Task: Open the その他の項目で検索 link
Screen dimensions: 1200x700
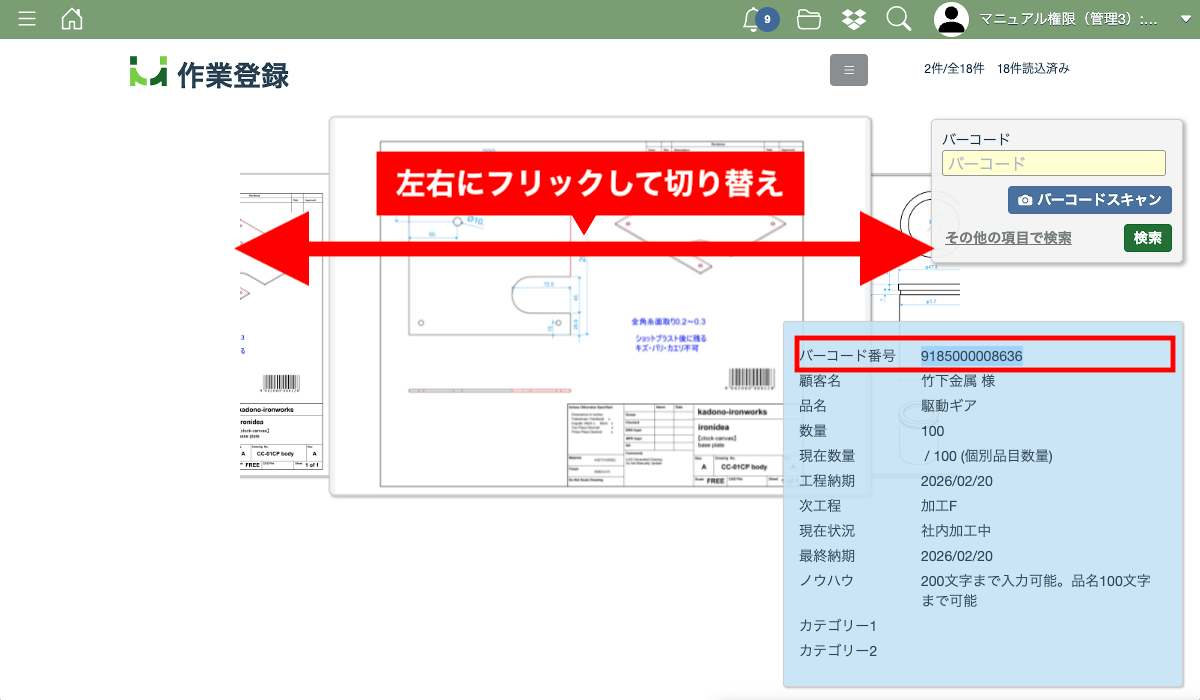Action: click(x=1008, y=238)
